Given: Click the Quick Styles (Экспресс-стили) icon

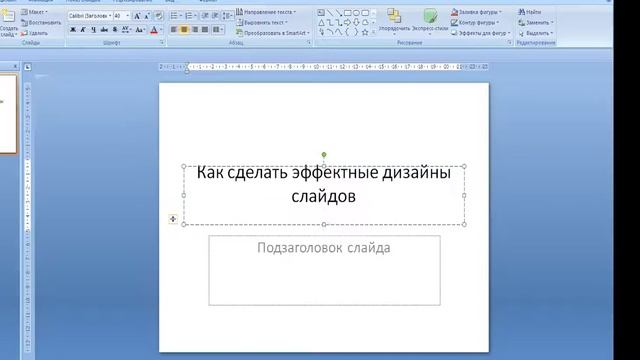Looking at the screenshot, I should [x=430, y=16].
